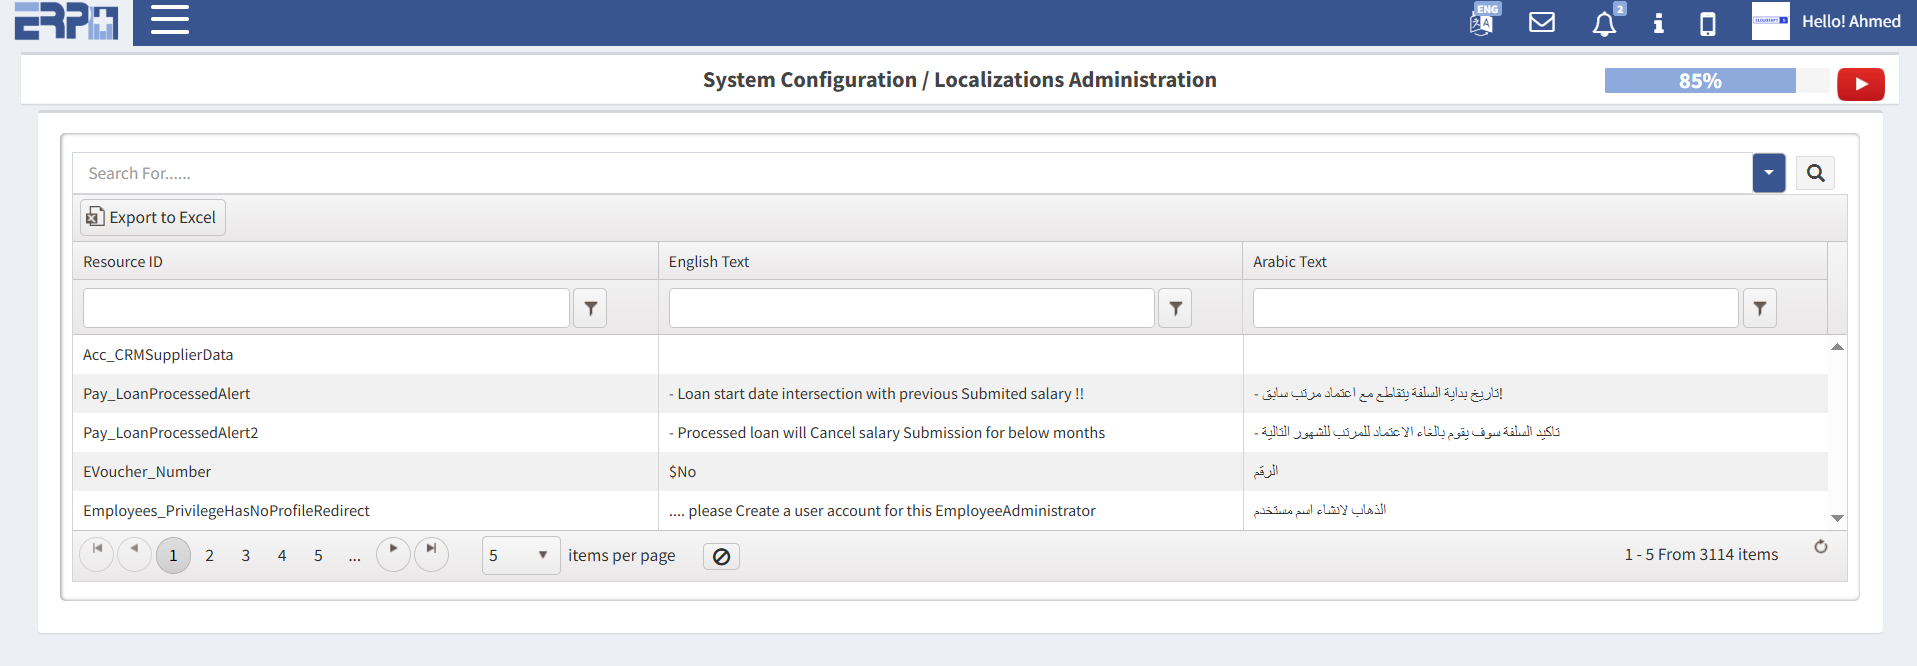Click the info icon in header

1658,23
